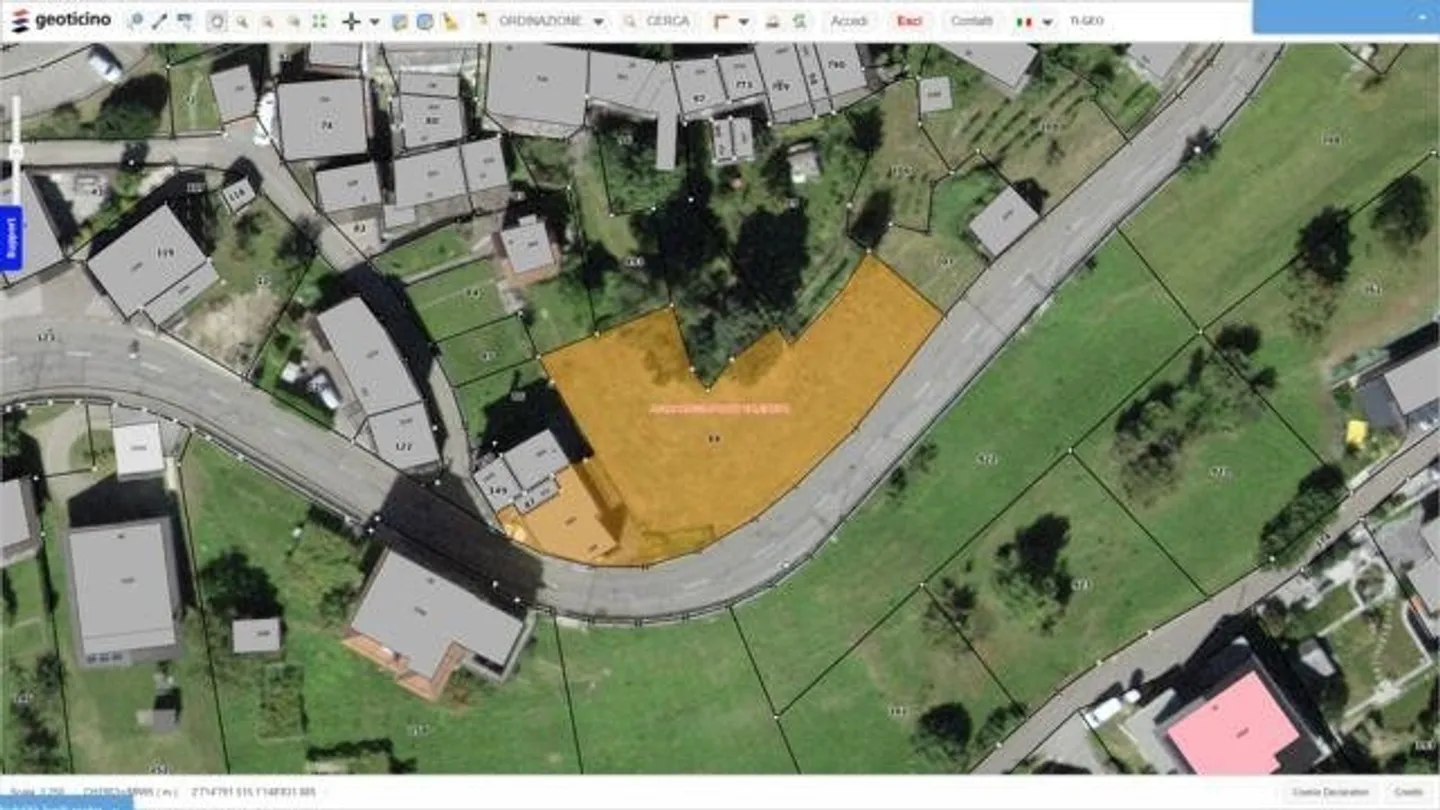Expand the dropdown arrow beside the pan tool
Viewport: 1440px width, 810px height.
click(375, 21)
